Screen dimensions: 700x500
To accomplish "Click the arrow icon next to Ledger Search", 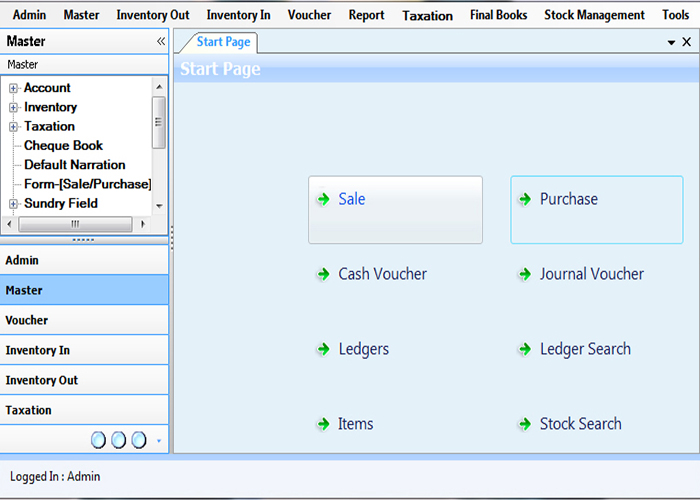I will coord(525,349).
